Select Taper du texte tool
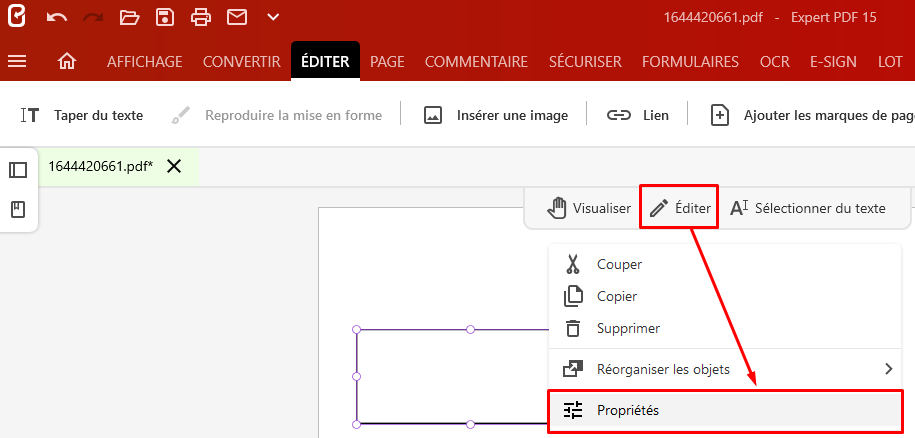This screenshot has width=915, height=438. point(82,115)
